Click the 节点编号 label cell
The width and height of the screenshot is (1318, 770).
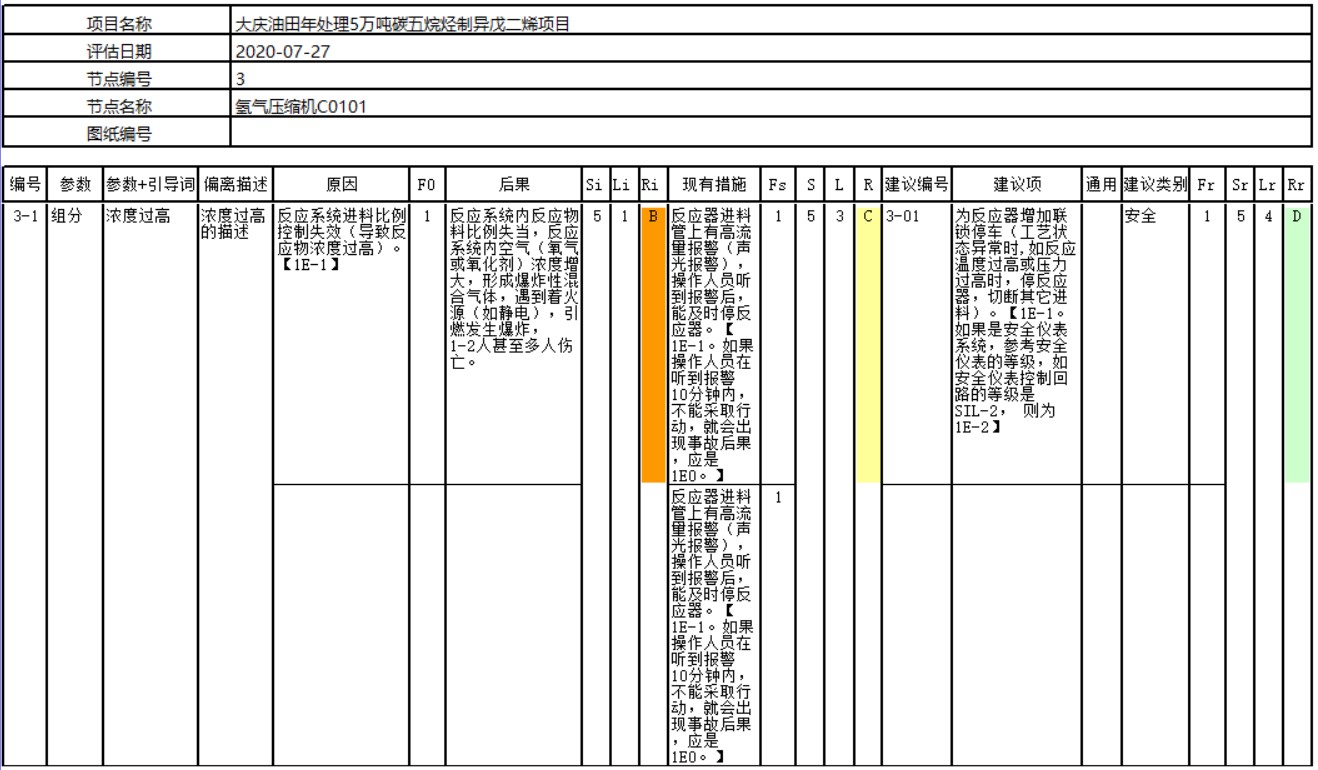[x=116, y=77]
